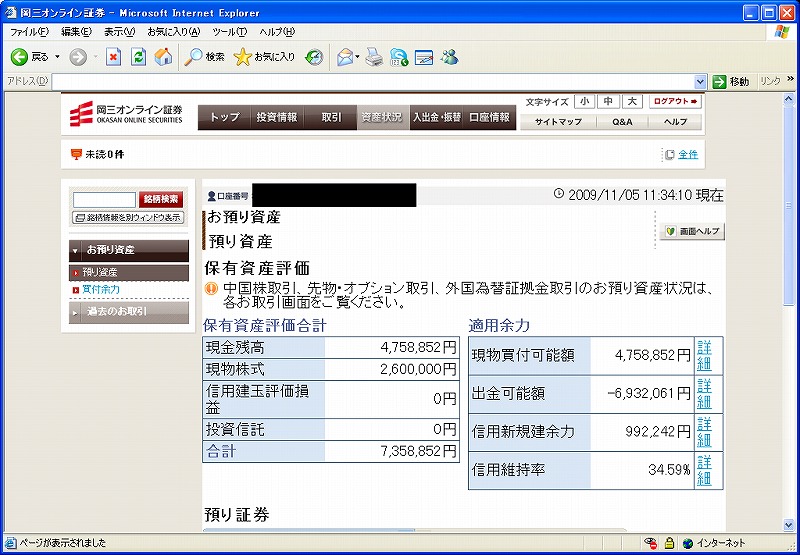The image size is (800, 555).
Task: Open the address bar dropdown arrow
Action: 701,81
